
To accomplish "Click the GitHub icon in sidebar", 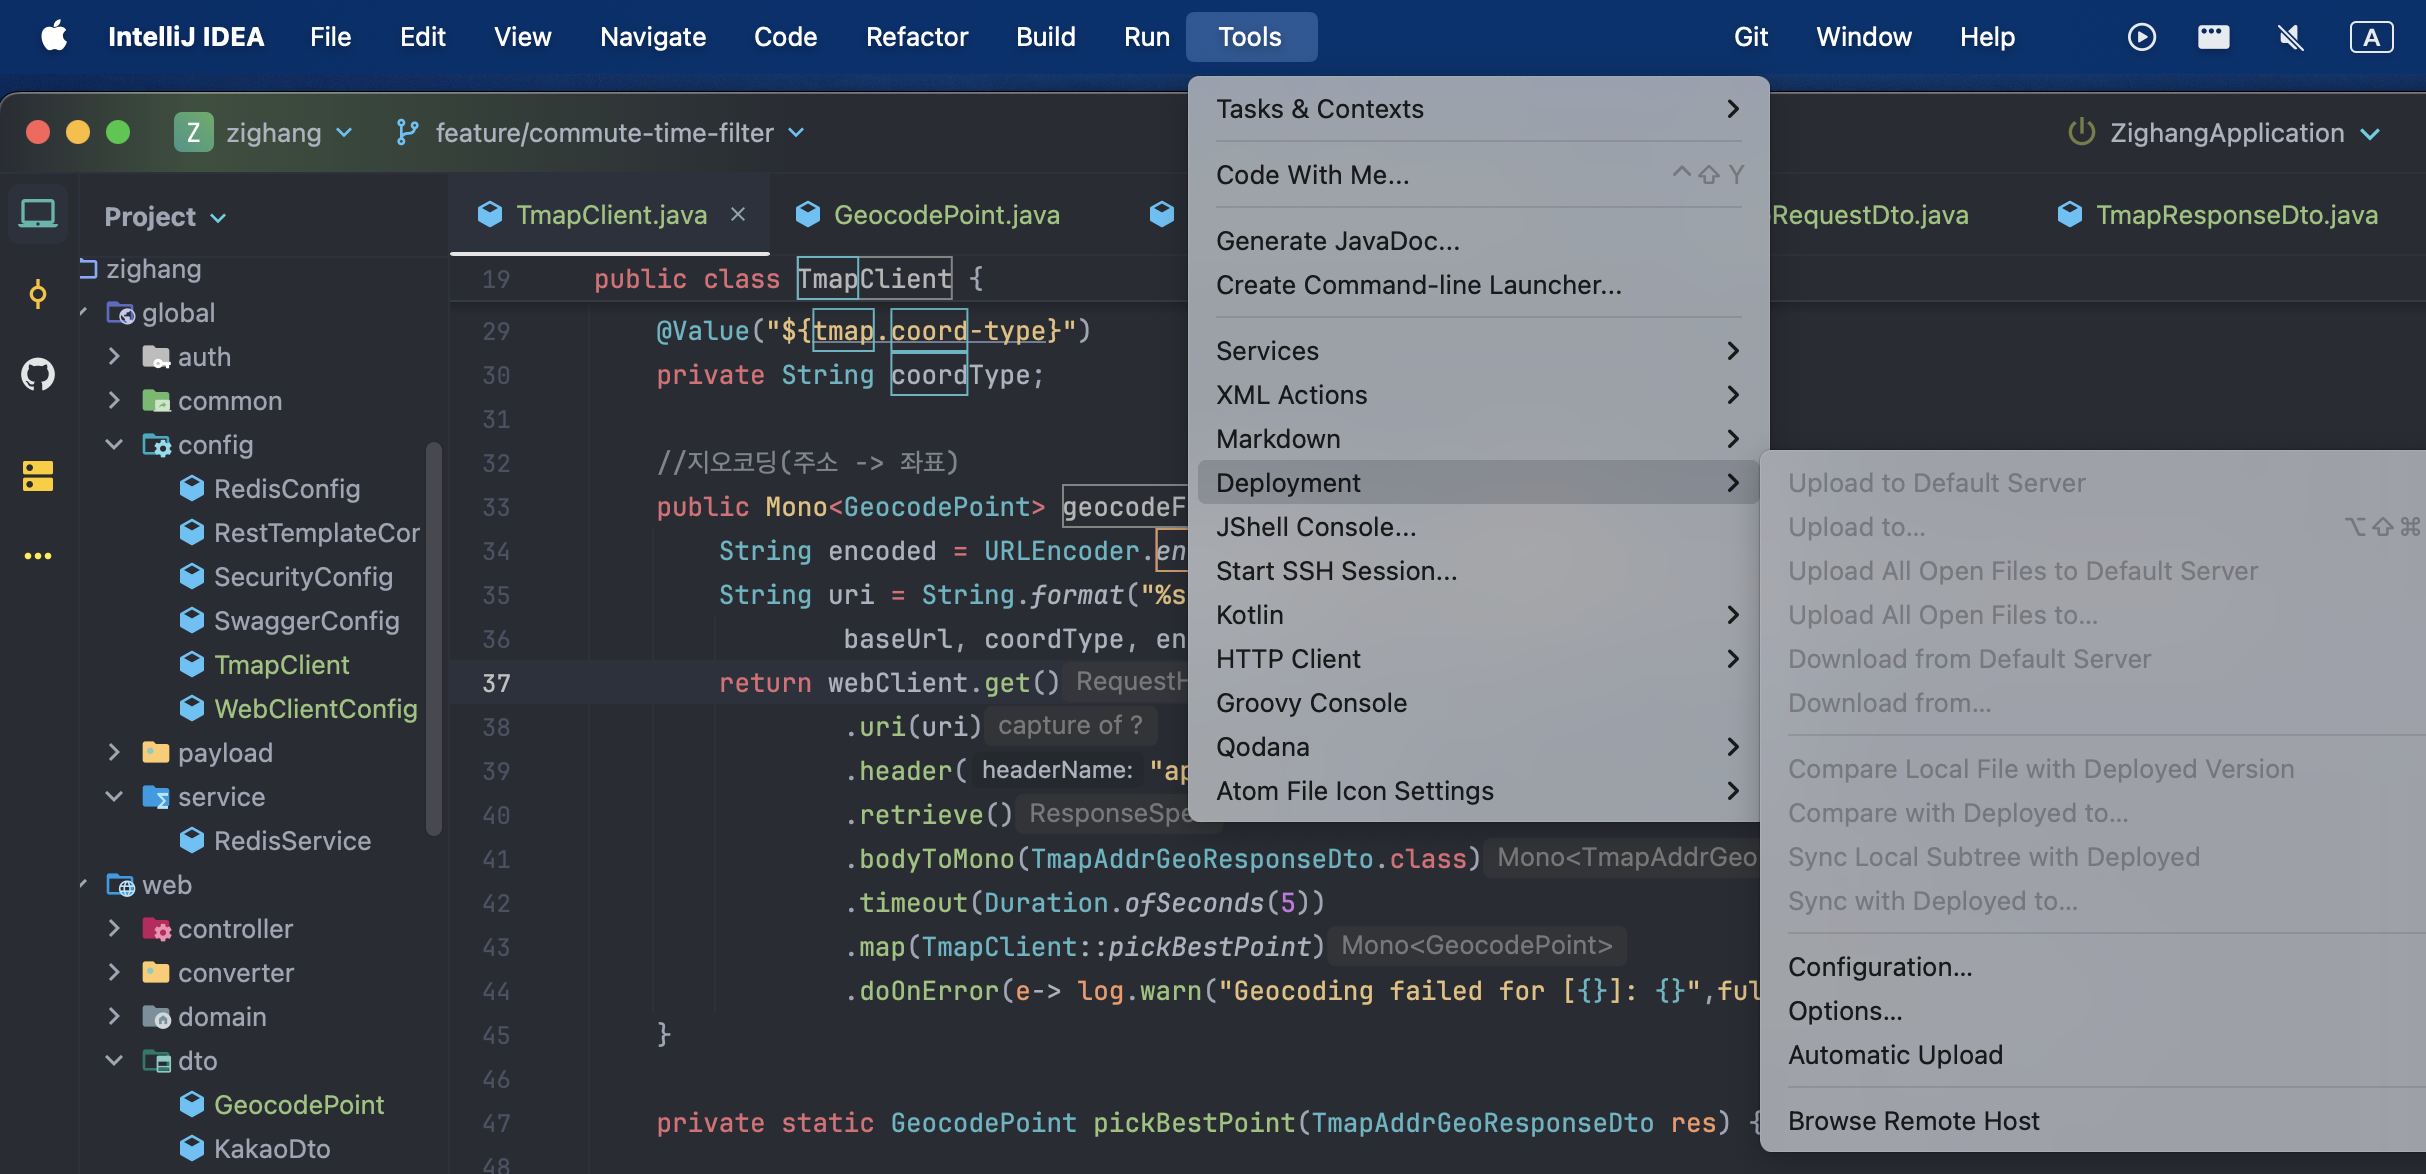I will coord(38,374).
